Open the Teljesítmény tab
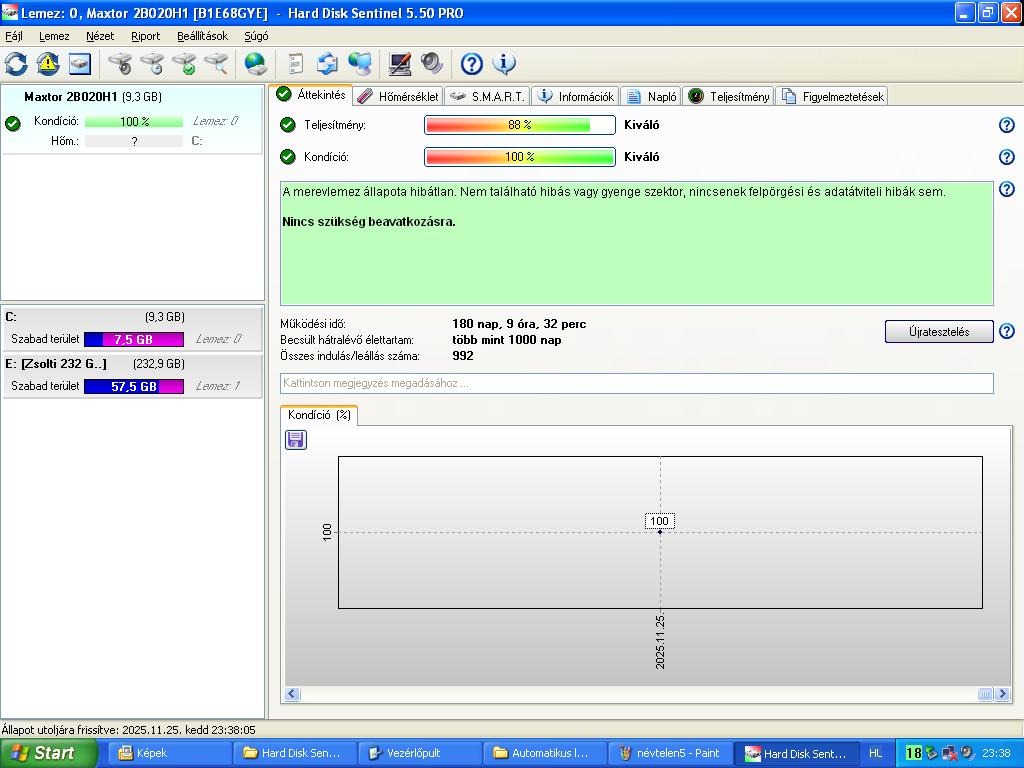Screen dimensions: 1024x768 pyautogui.click(x=729, y=97)
